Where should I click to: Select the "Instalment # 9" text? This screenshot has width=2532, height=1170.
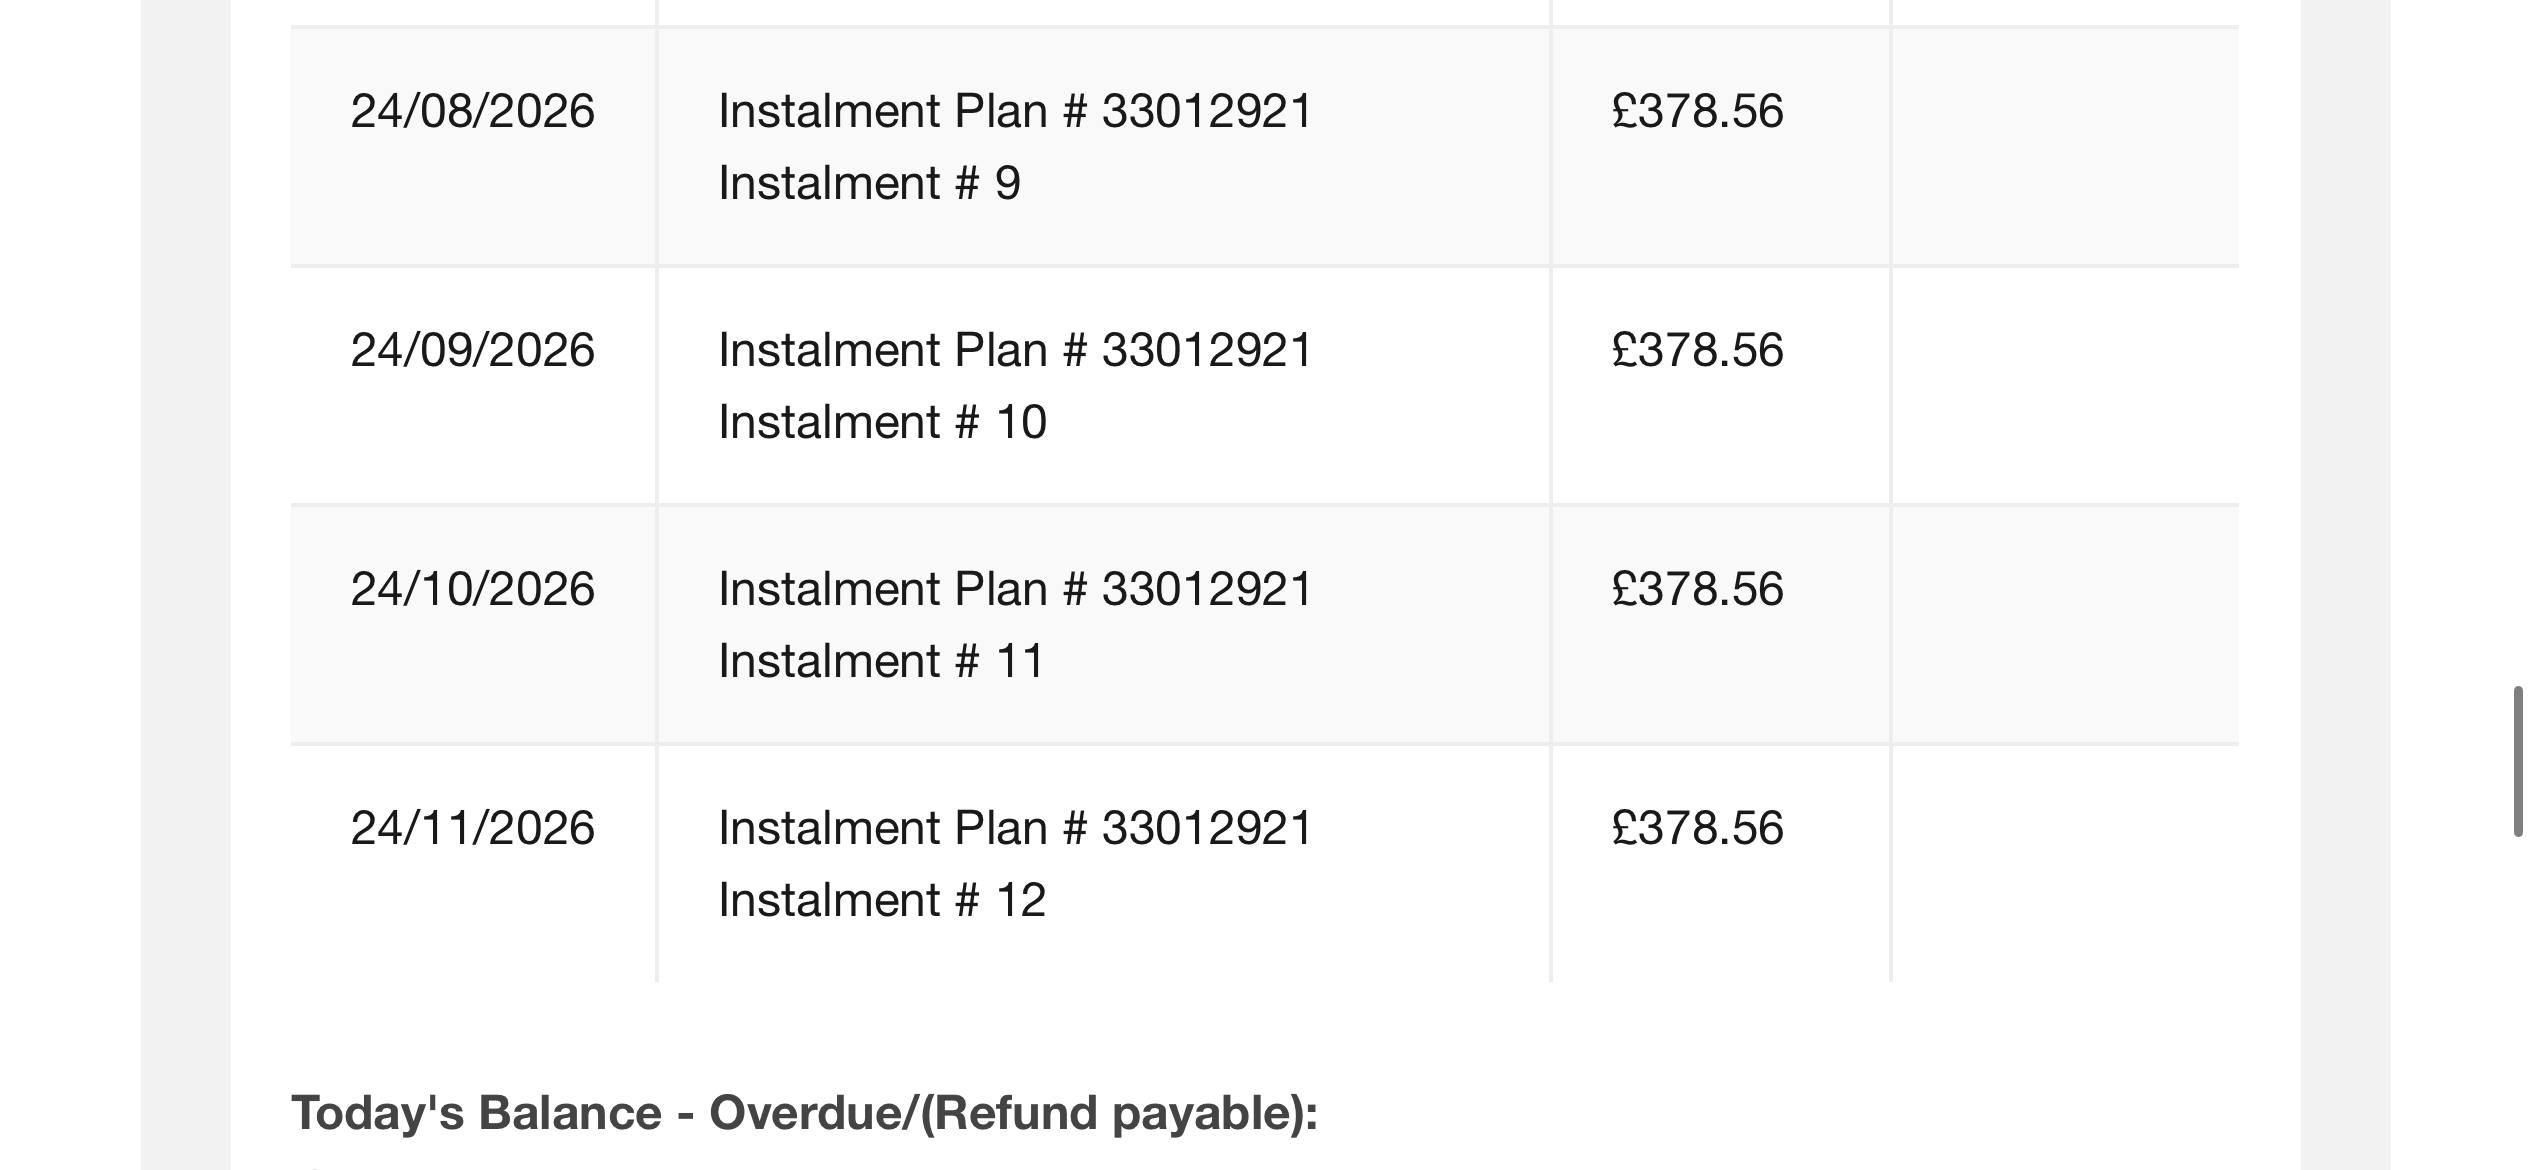click(x=869, y=183)
